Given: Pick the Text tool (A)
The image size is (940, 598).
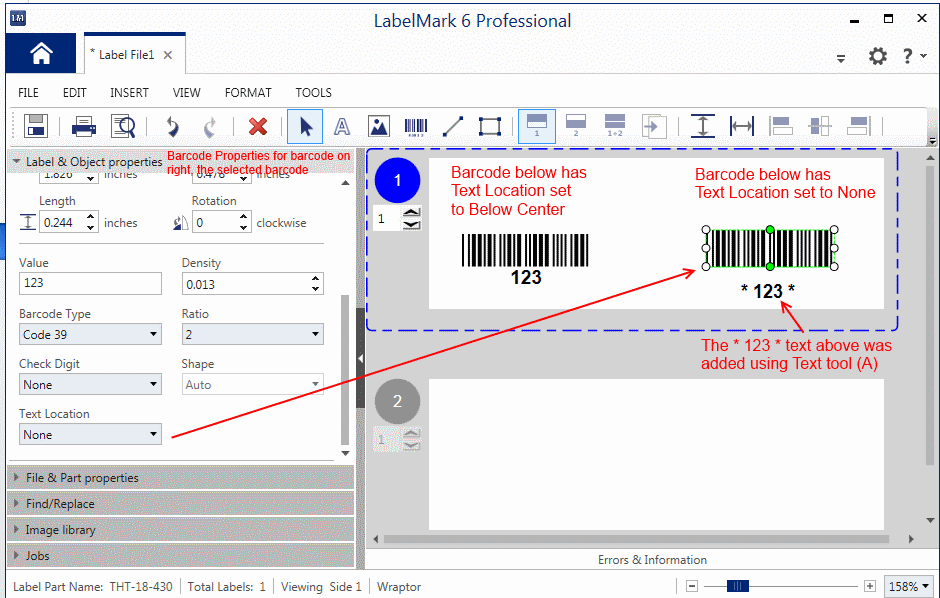Looking at the screenshot, I should click(x=342, y=126).
